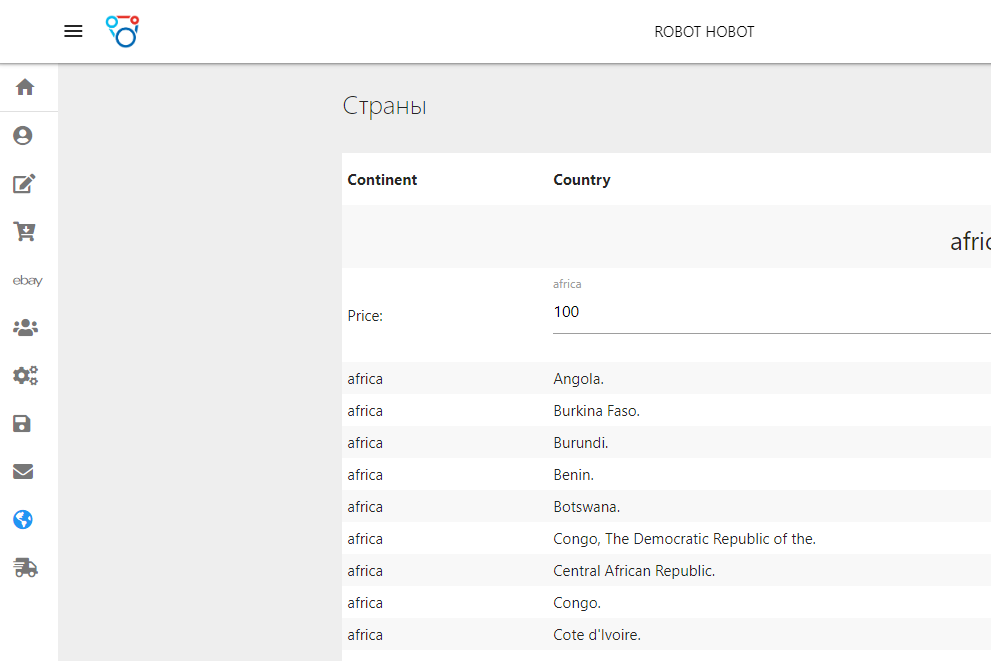This screenshot has width=991, height=661.
Task: Open the hamburger navigation menu
Action: pos(73,31)
